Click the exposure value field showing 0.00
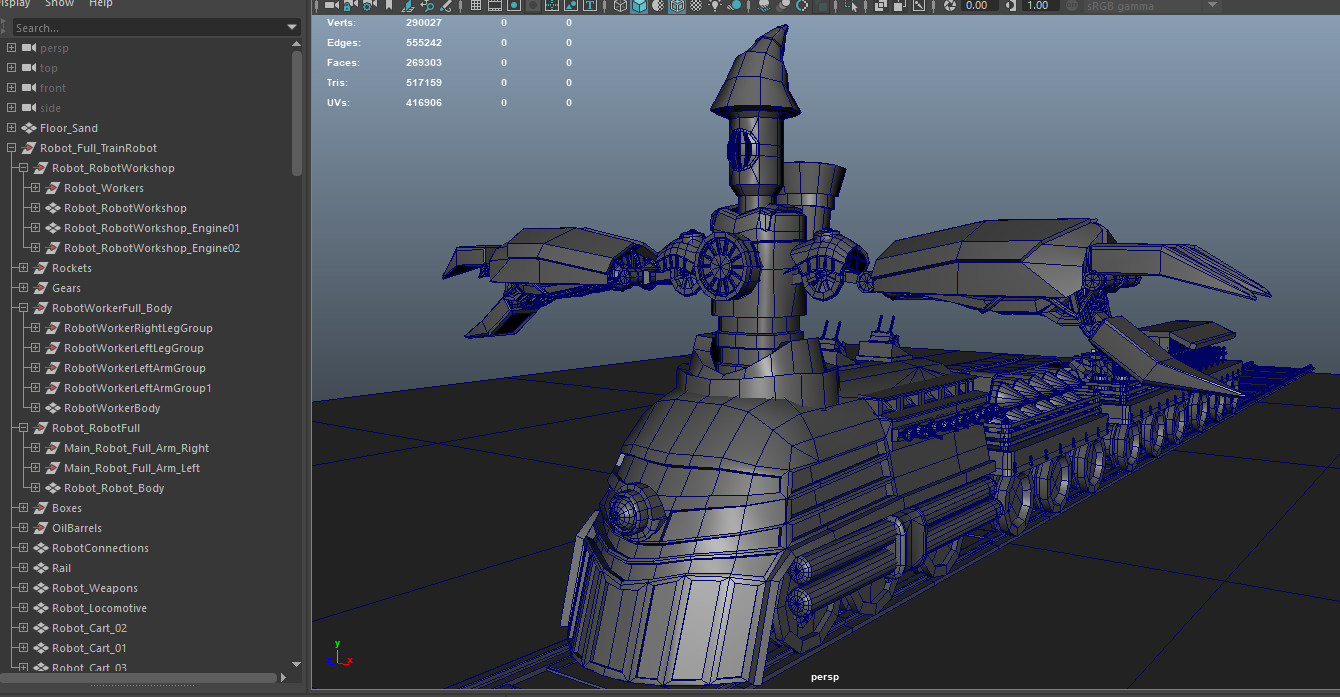 point(975,6)
